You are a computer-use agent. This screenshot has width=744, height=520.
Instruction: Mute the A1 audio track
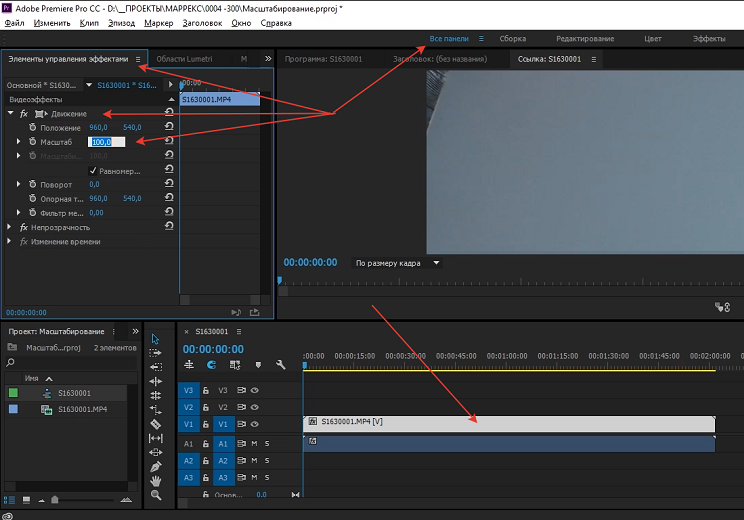point(254,444)
